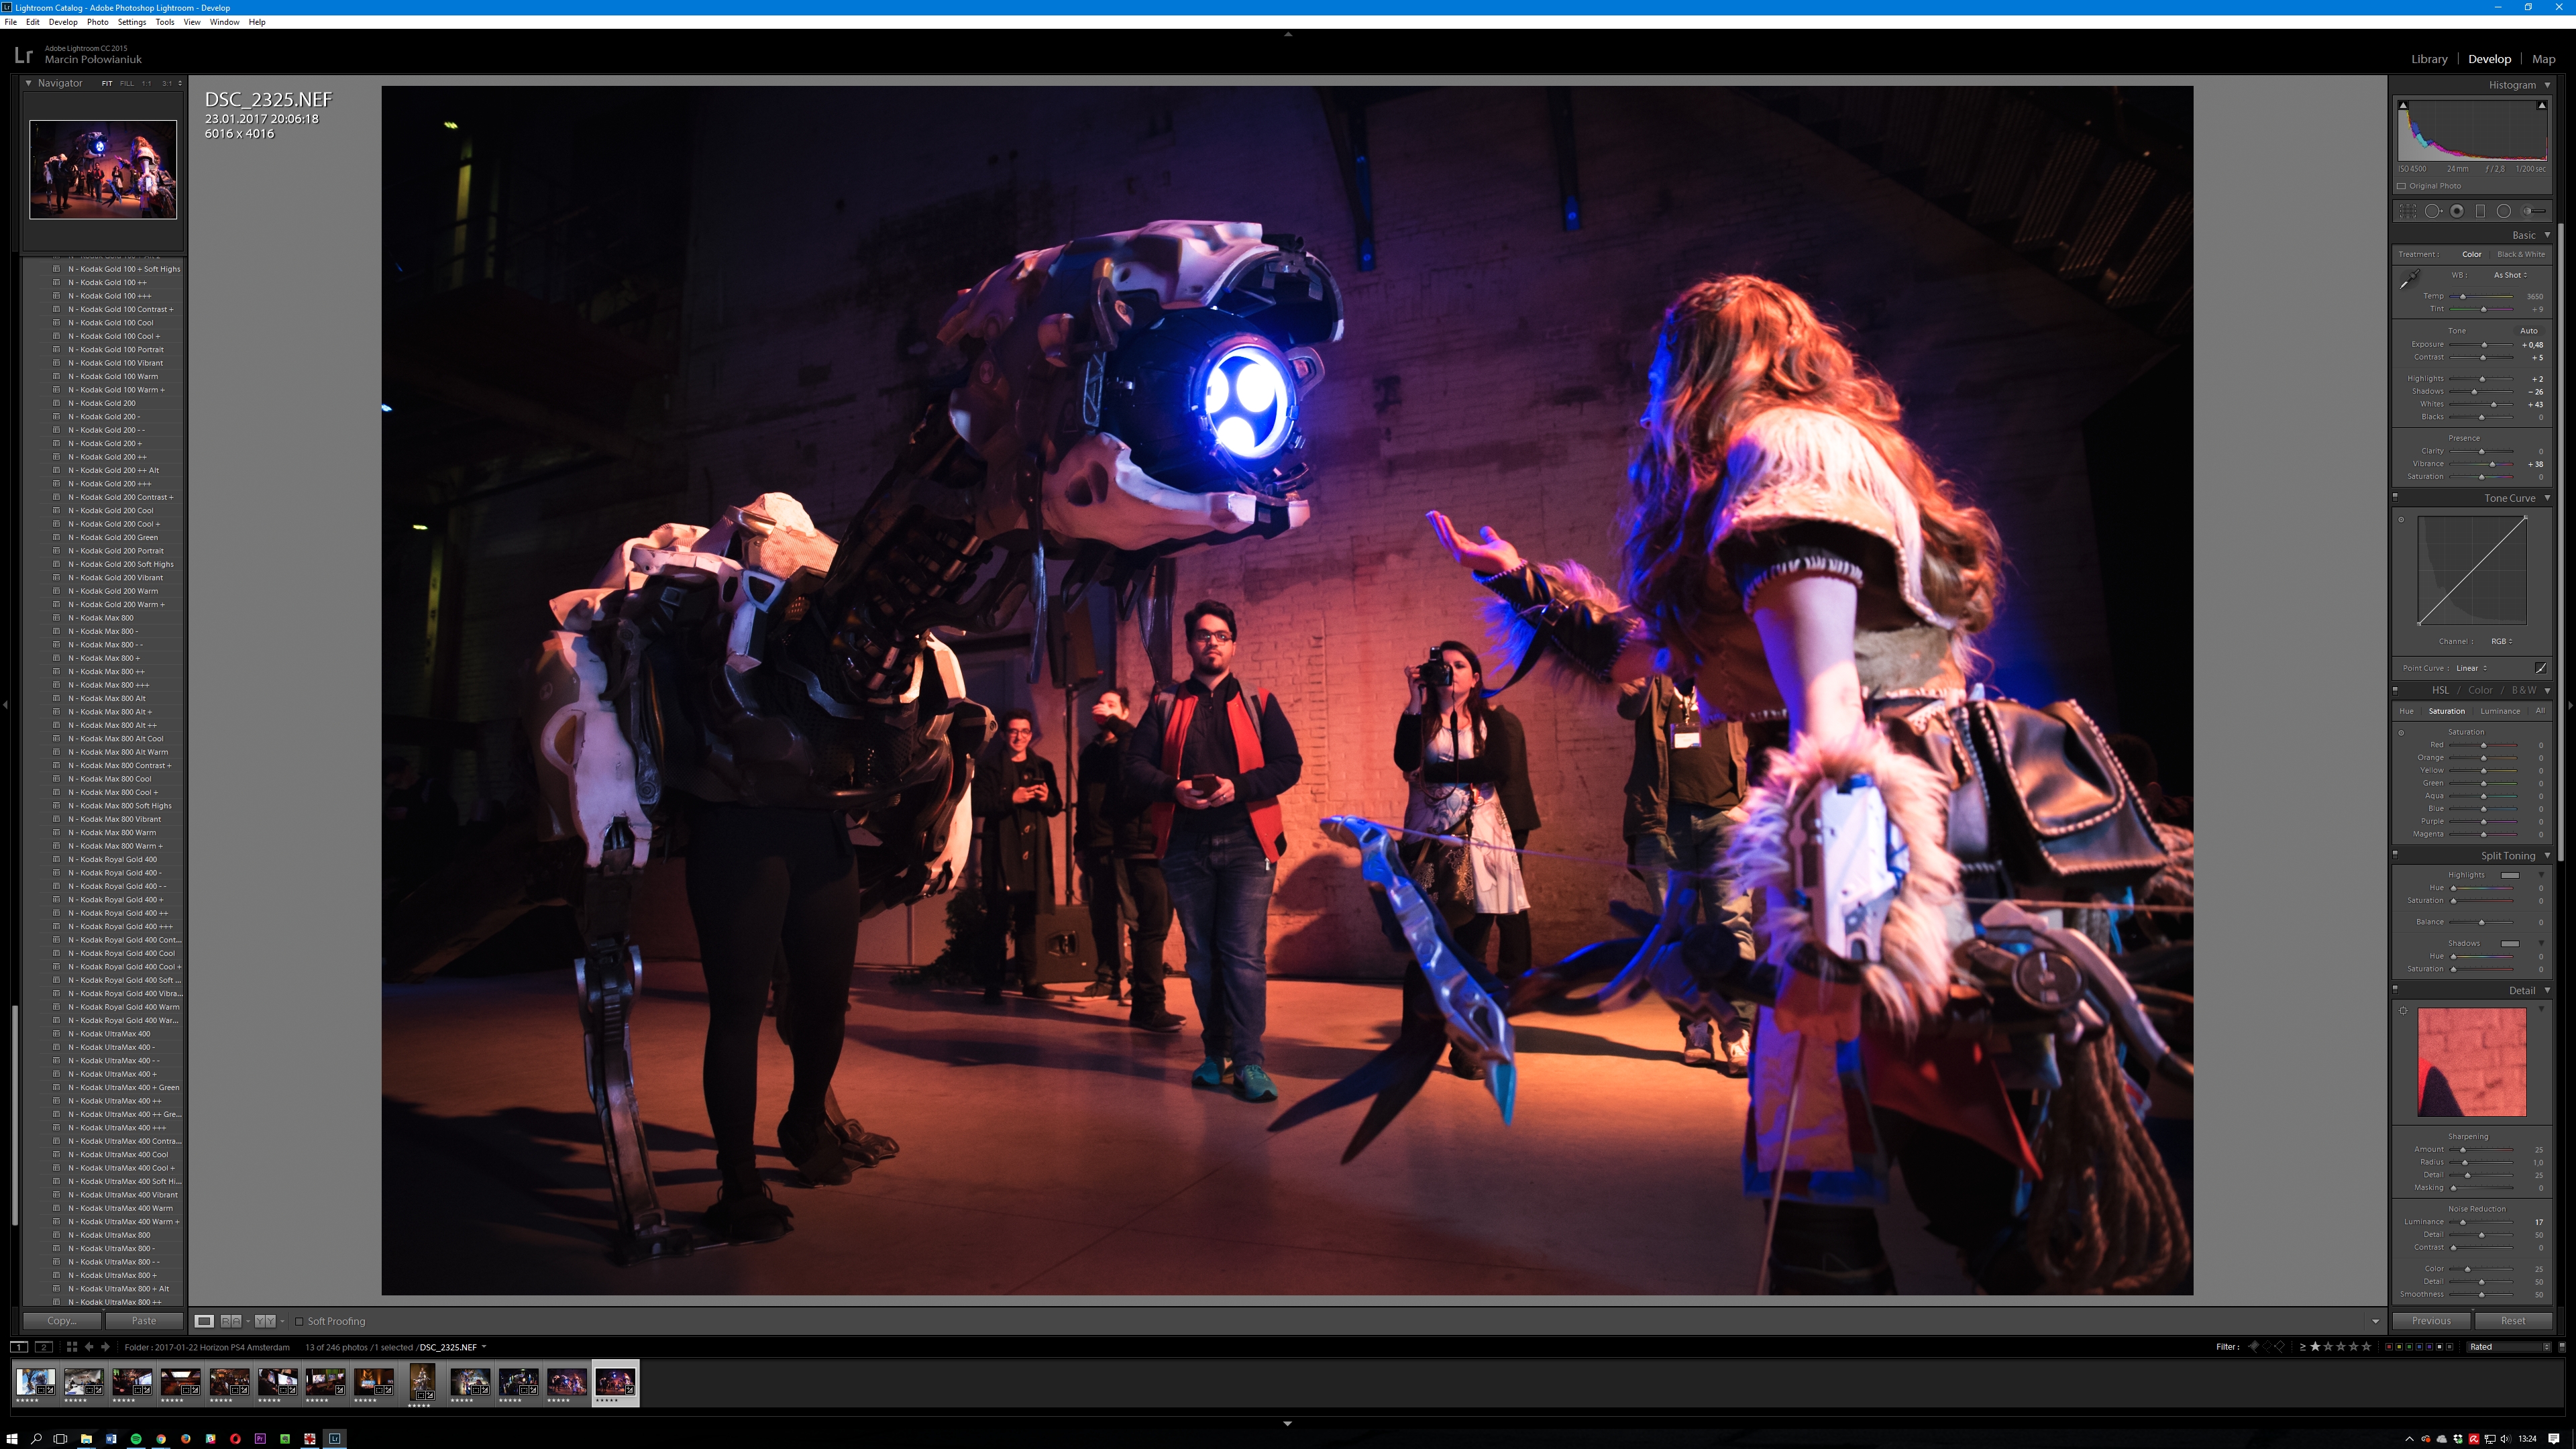Viewport: 2576px width, 1449px height.
Task: Set treatment to Color
Action: pyautogui.click(x=2472, y=254)
